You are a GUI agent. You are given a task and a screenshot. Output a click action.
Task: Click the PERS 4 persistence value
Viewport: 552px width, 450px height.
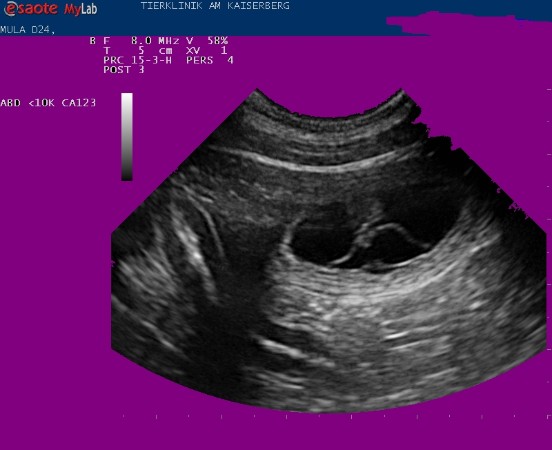pos(210,60)
